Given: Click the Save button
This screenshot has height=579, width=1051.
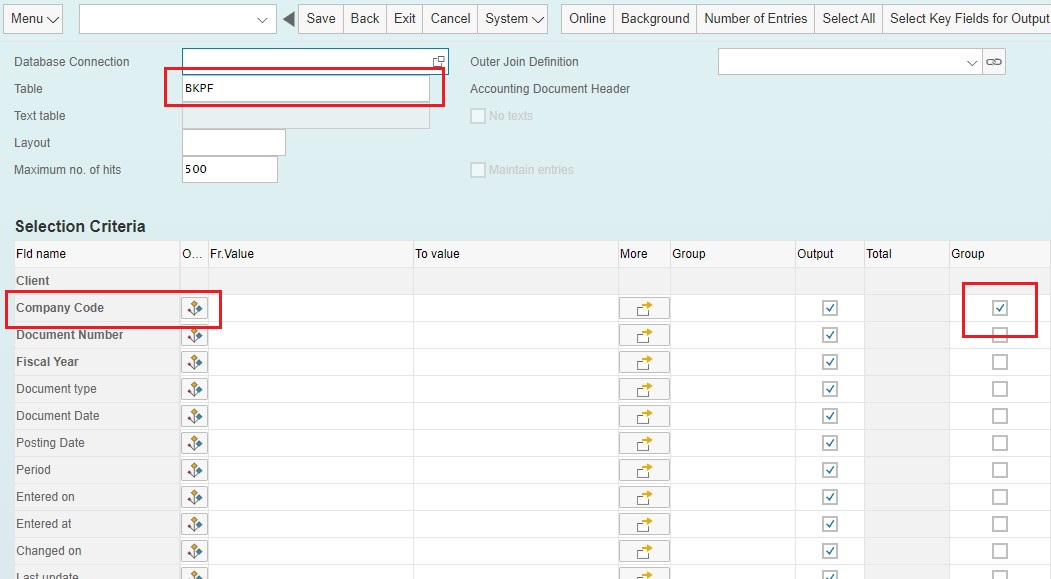Looking at the screenshot, I should pyautogui.click(x=321, y=19).
